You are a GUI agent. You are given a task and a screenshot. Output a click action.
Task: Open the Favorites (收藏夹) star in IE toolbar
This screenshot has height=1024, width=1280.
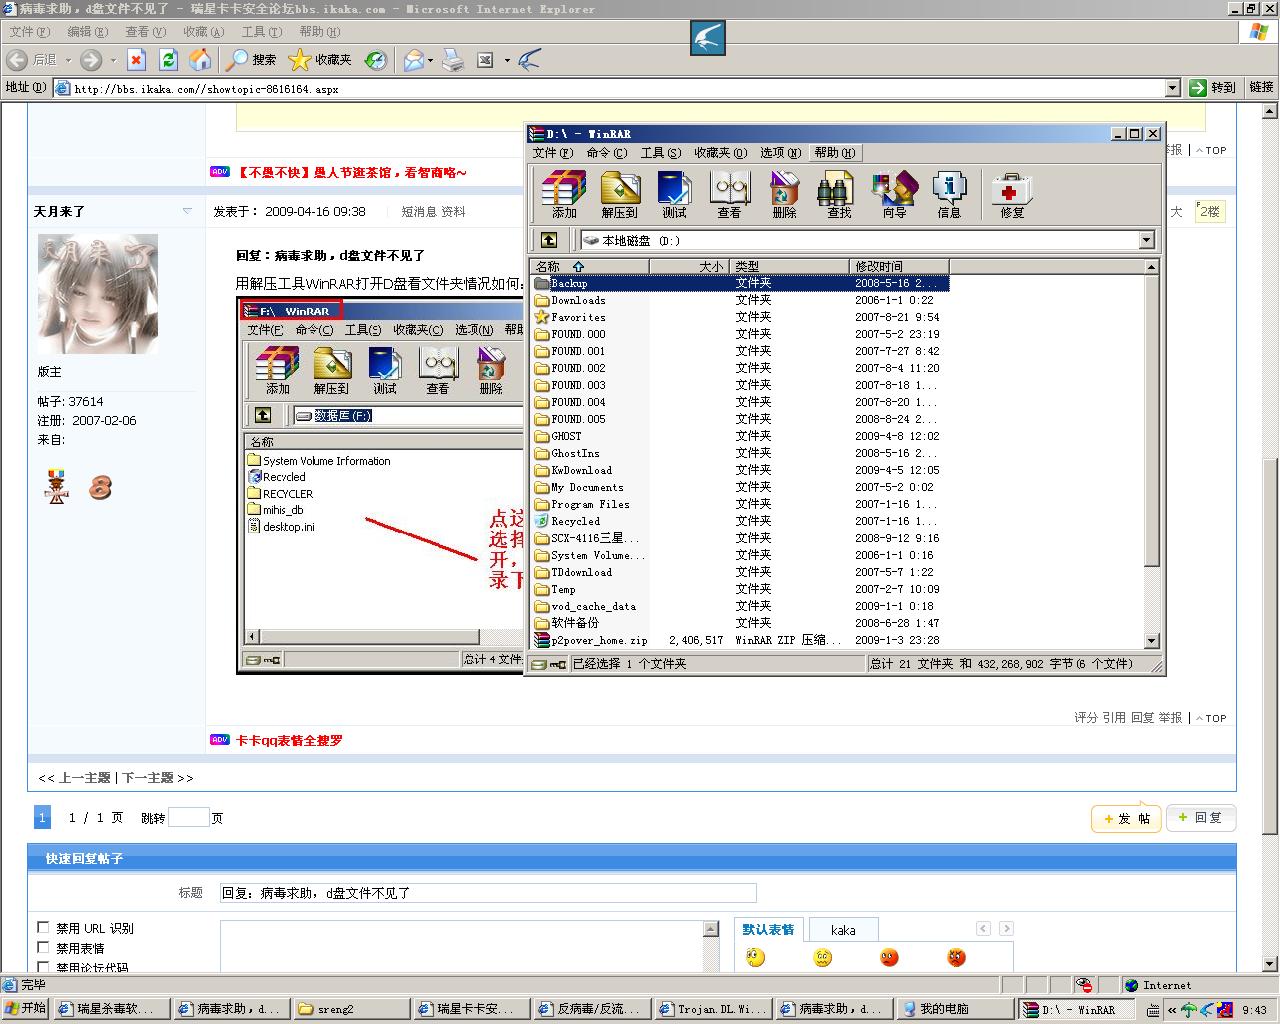pyautogui.click(x=320, y=60)
